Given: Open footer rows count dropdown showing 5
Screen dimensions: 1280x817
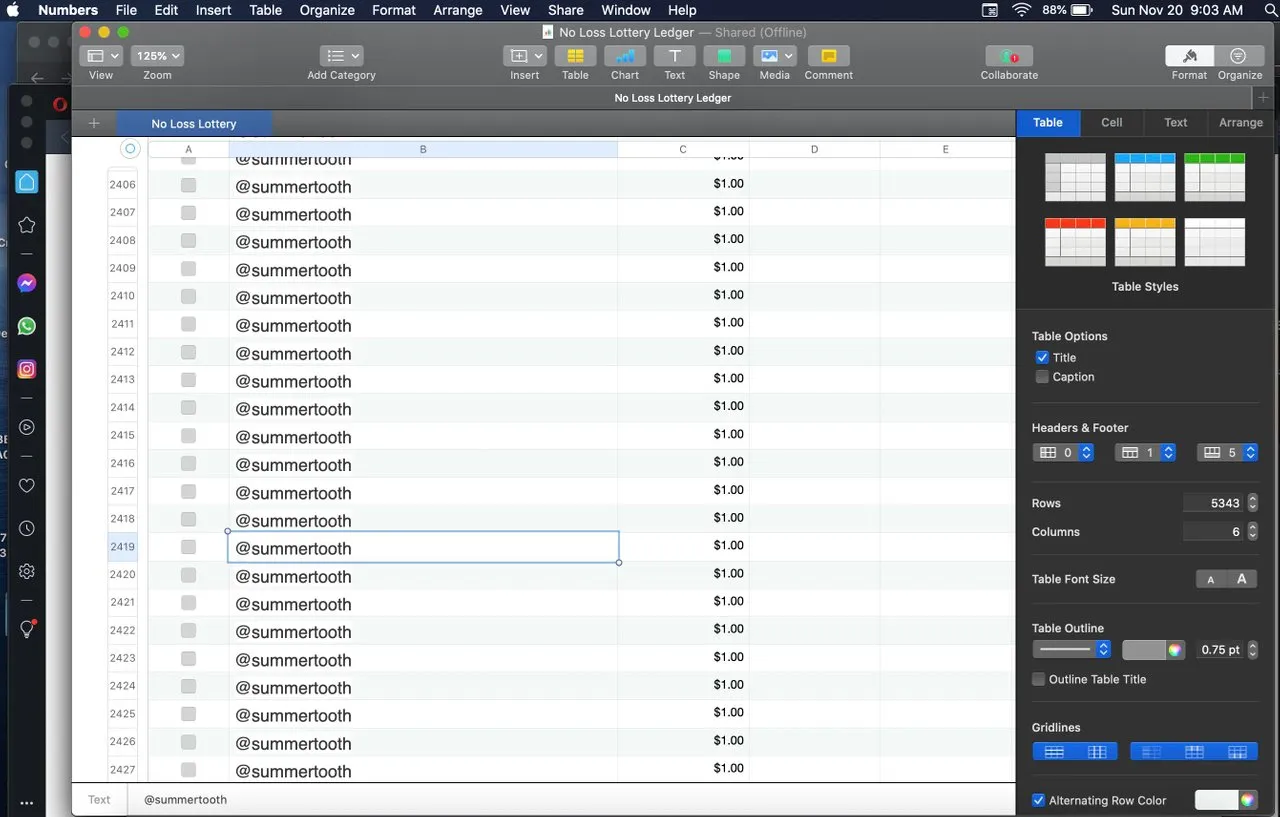Looking at the screenshot, I should pos(1227,452).
